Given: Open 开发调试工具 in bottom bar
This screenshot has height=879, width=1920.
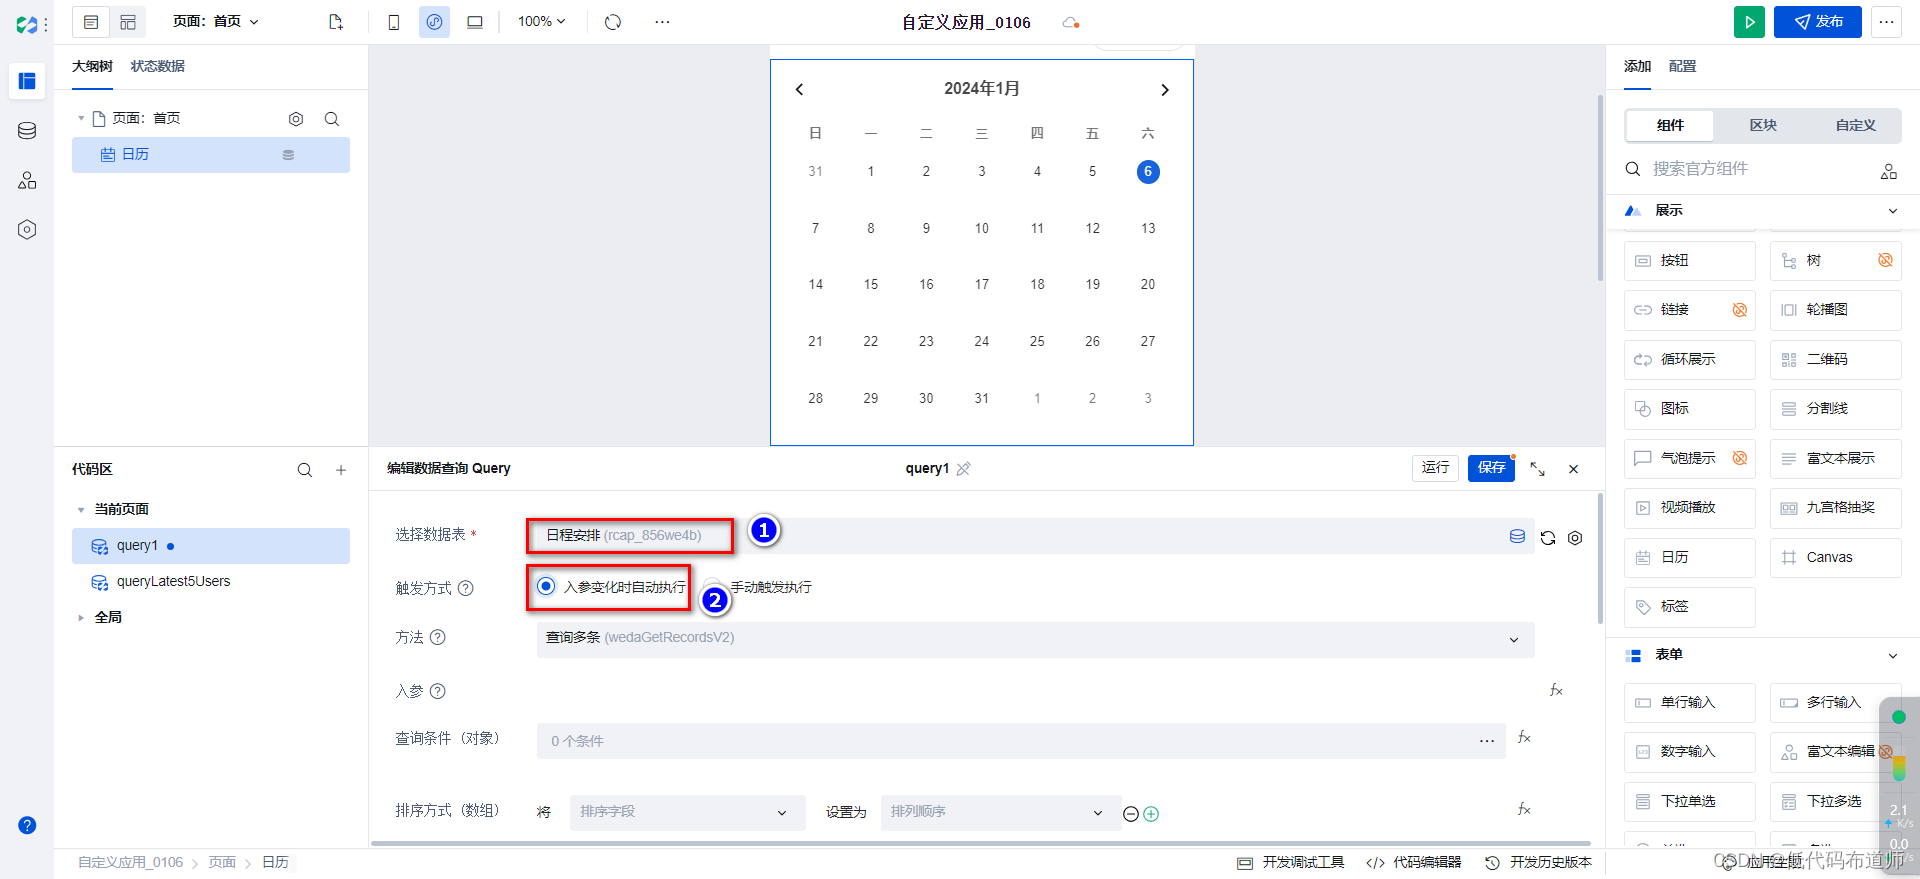Looking at the screenshot, I should pyautogui.click(x=1291, y=862).
